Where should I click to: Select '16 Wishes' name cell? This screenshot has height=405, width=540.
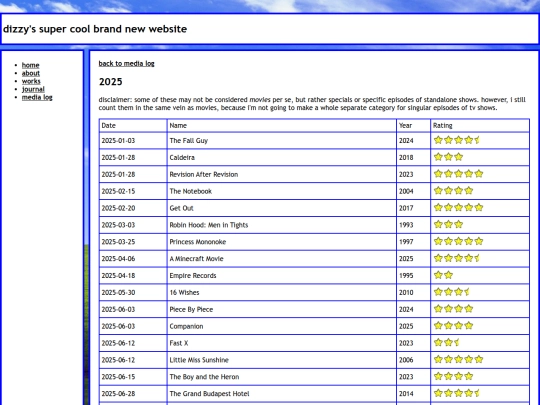(x=282, y=292)
